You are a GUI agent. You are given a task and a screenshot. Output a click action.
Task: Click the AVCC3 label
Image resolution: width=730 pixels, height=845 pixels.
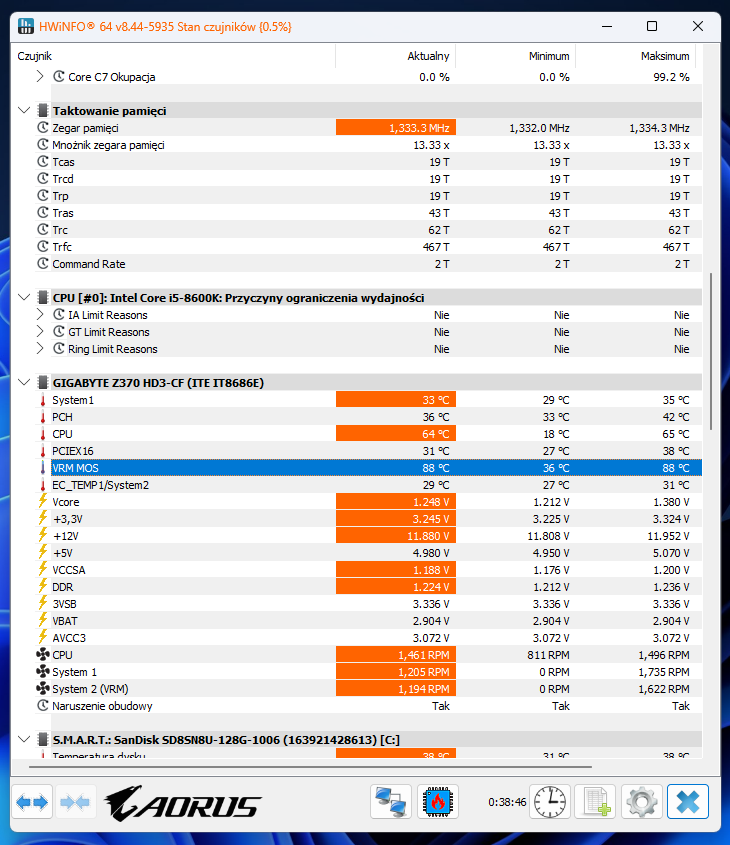69,638
